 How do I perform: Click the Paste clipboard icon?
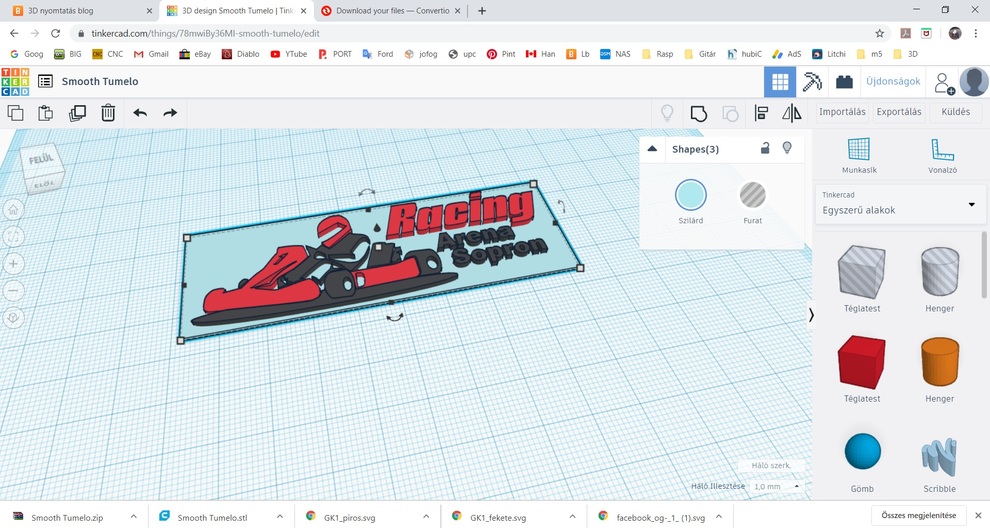pos(45,113)
